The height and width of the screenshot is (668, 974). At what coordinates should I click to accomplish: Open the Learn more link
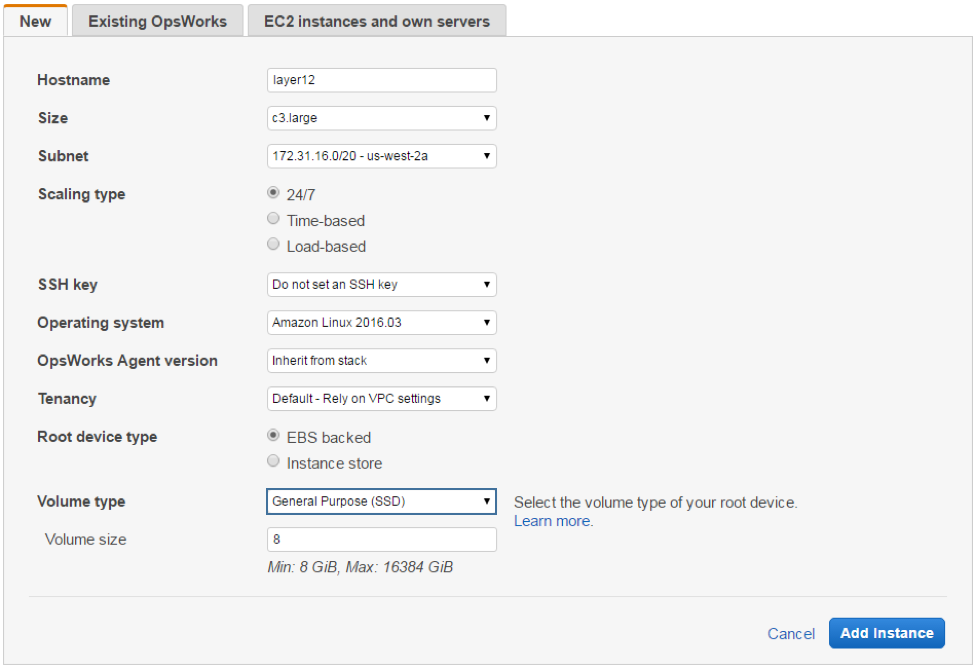[552, 521]
